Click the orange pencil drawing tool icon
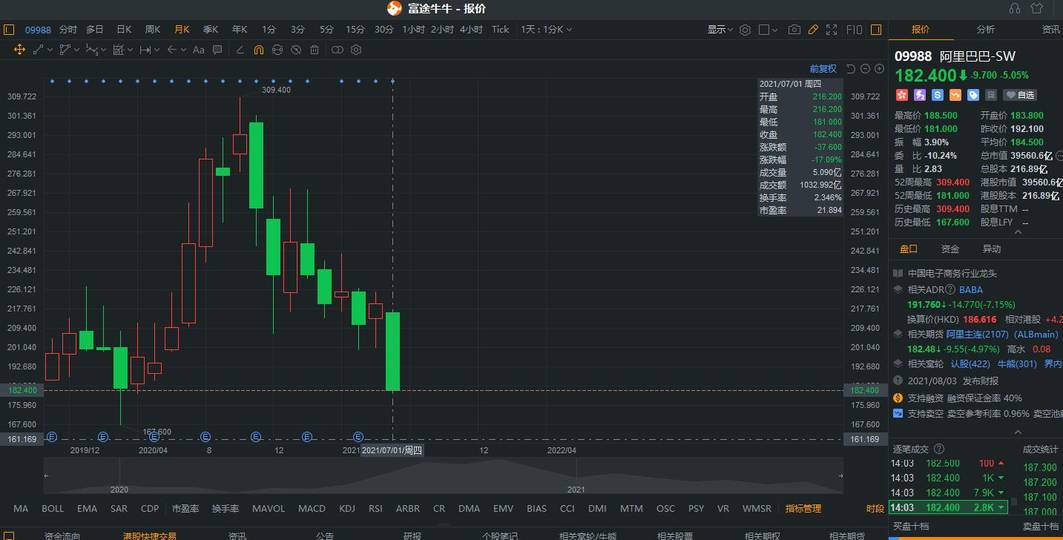This screenshot has height=540, width=1063. (x=814, y=30)
